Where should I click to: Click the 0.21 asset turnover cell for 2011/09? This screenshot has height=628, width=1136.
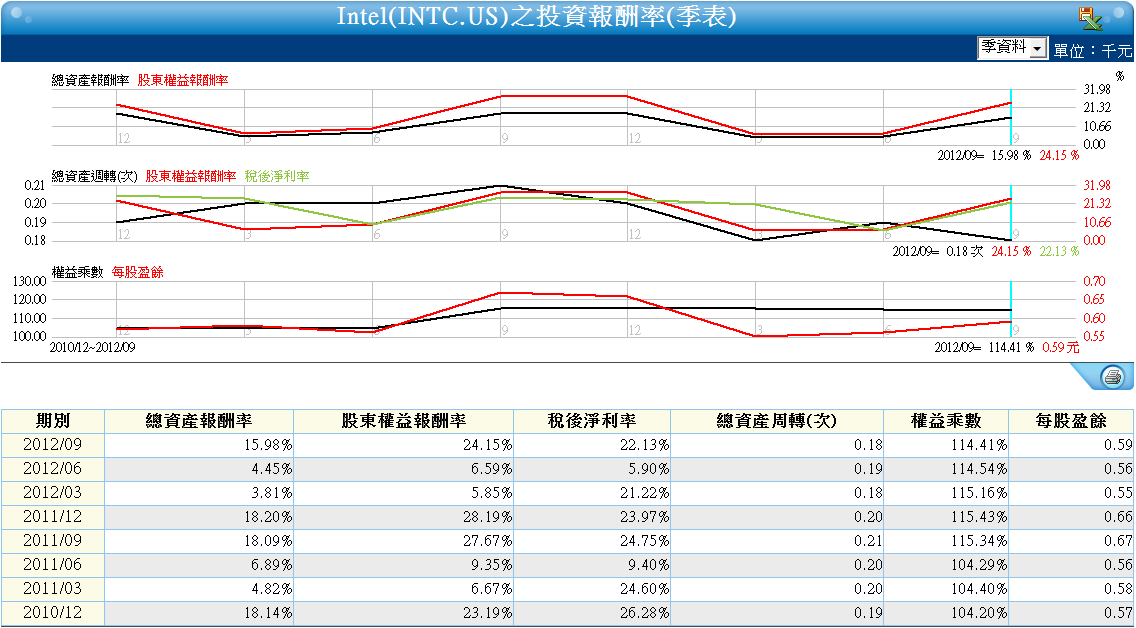tap(777, 541)
